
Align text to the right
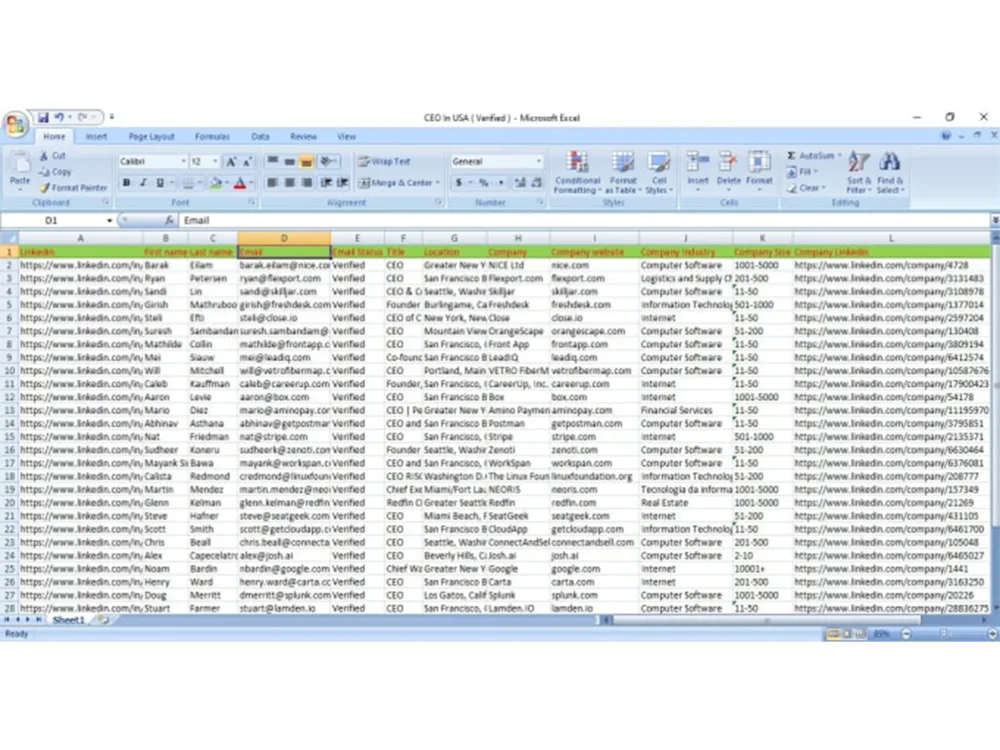pyautogui.click(x=307, y=183)
